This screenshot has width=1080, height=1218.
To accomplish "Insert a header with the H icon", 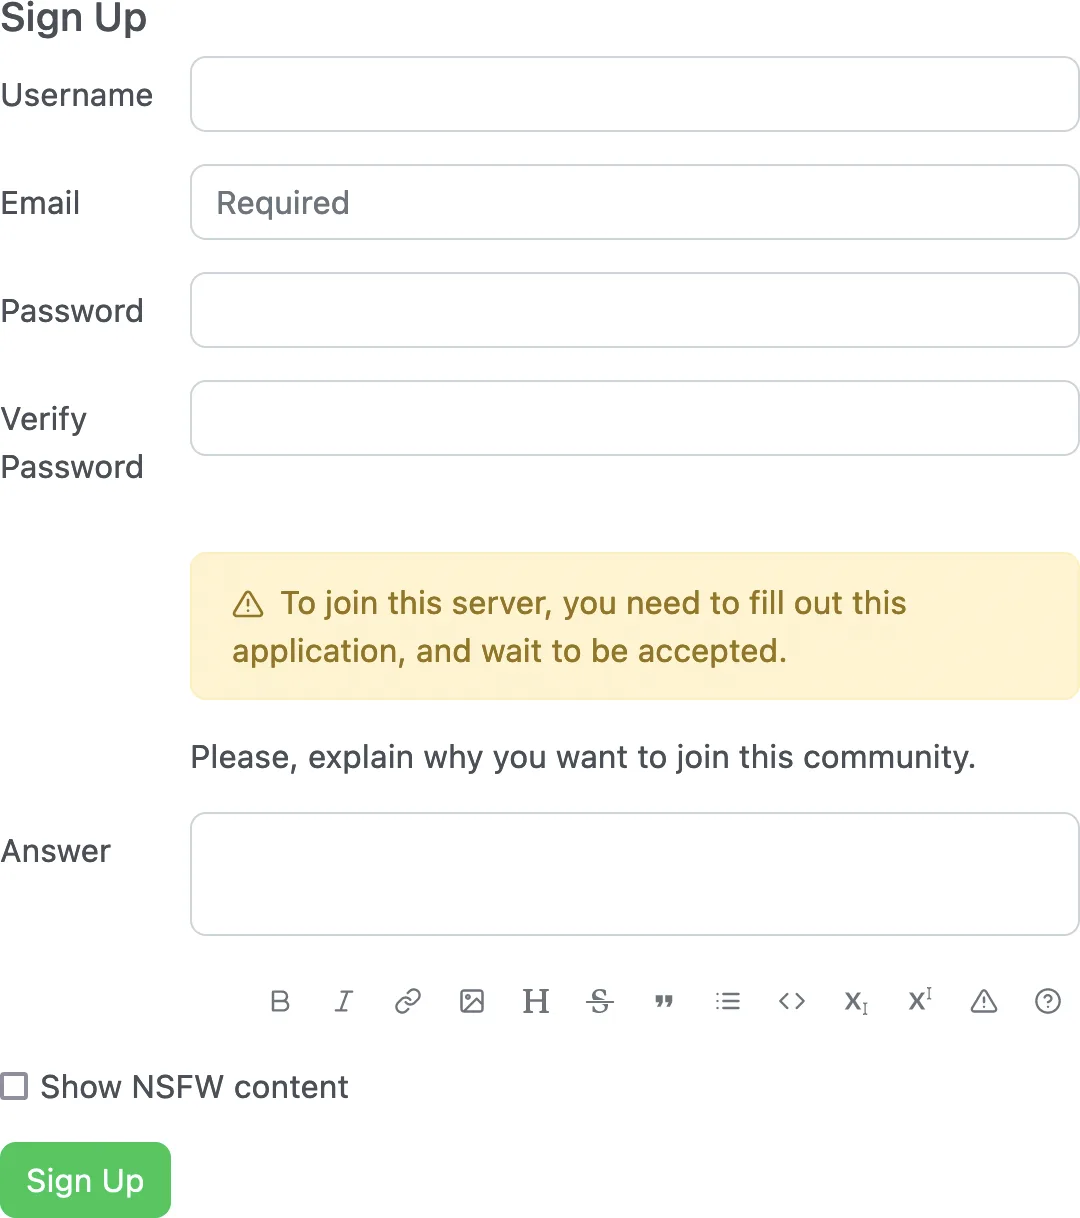I will click(536, 1001).
